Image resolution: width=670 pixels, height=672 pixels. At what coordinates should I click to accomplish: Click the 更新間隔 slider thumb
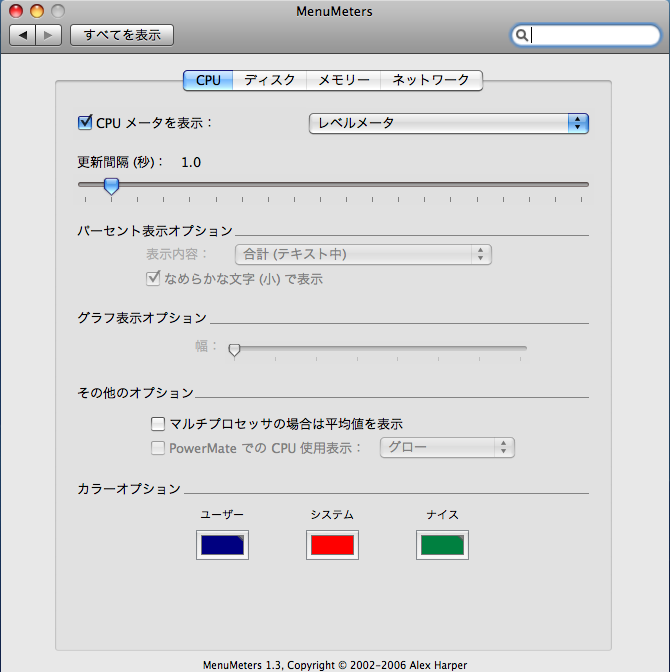click(111, 186)
